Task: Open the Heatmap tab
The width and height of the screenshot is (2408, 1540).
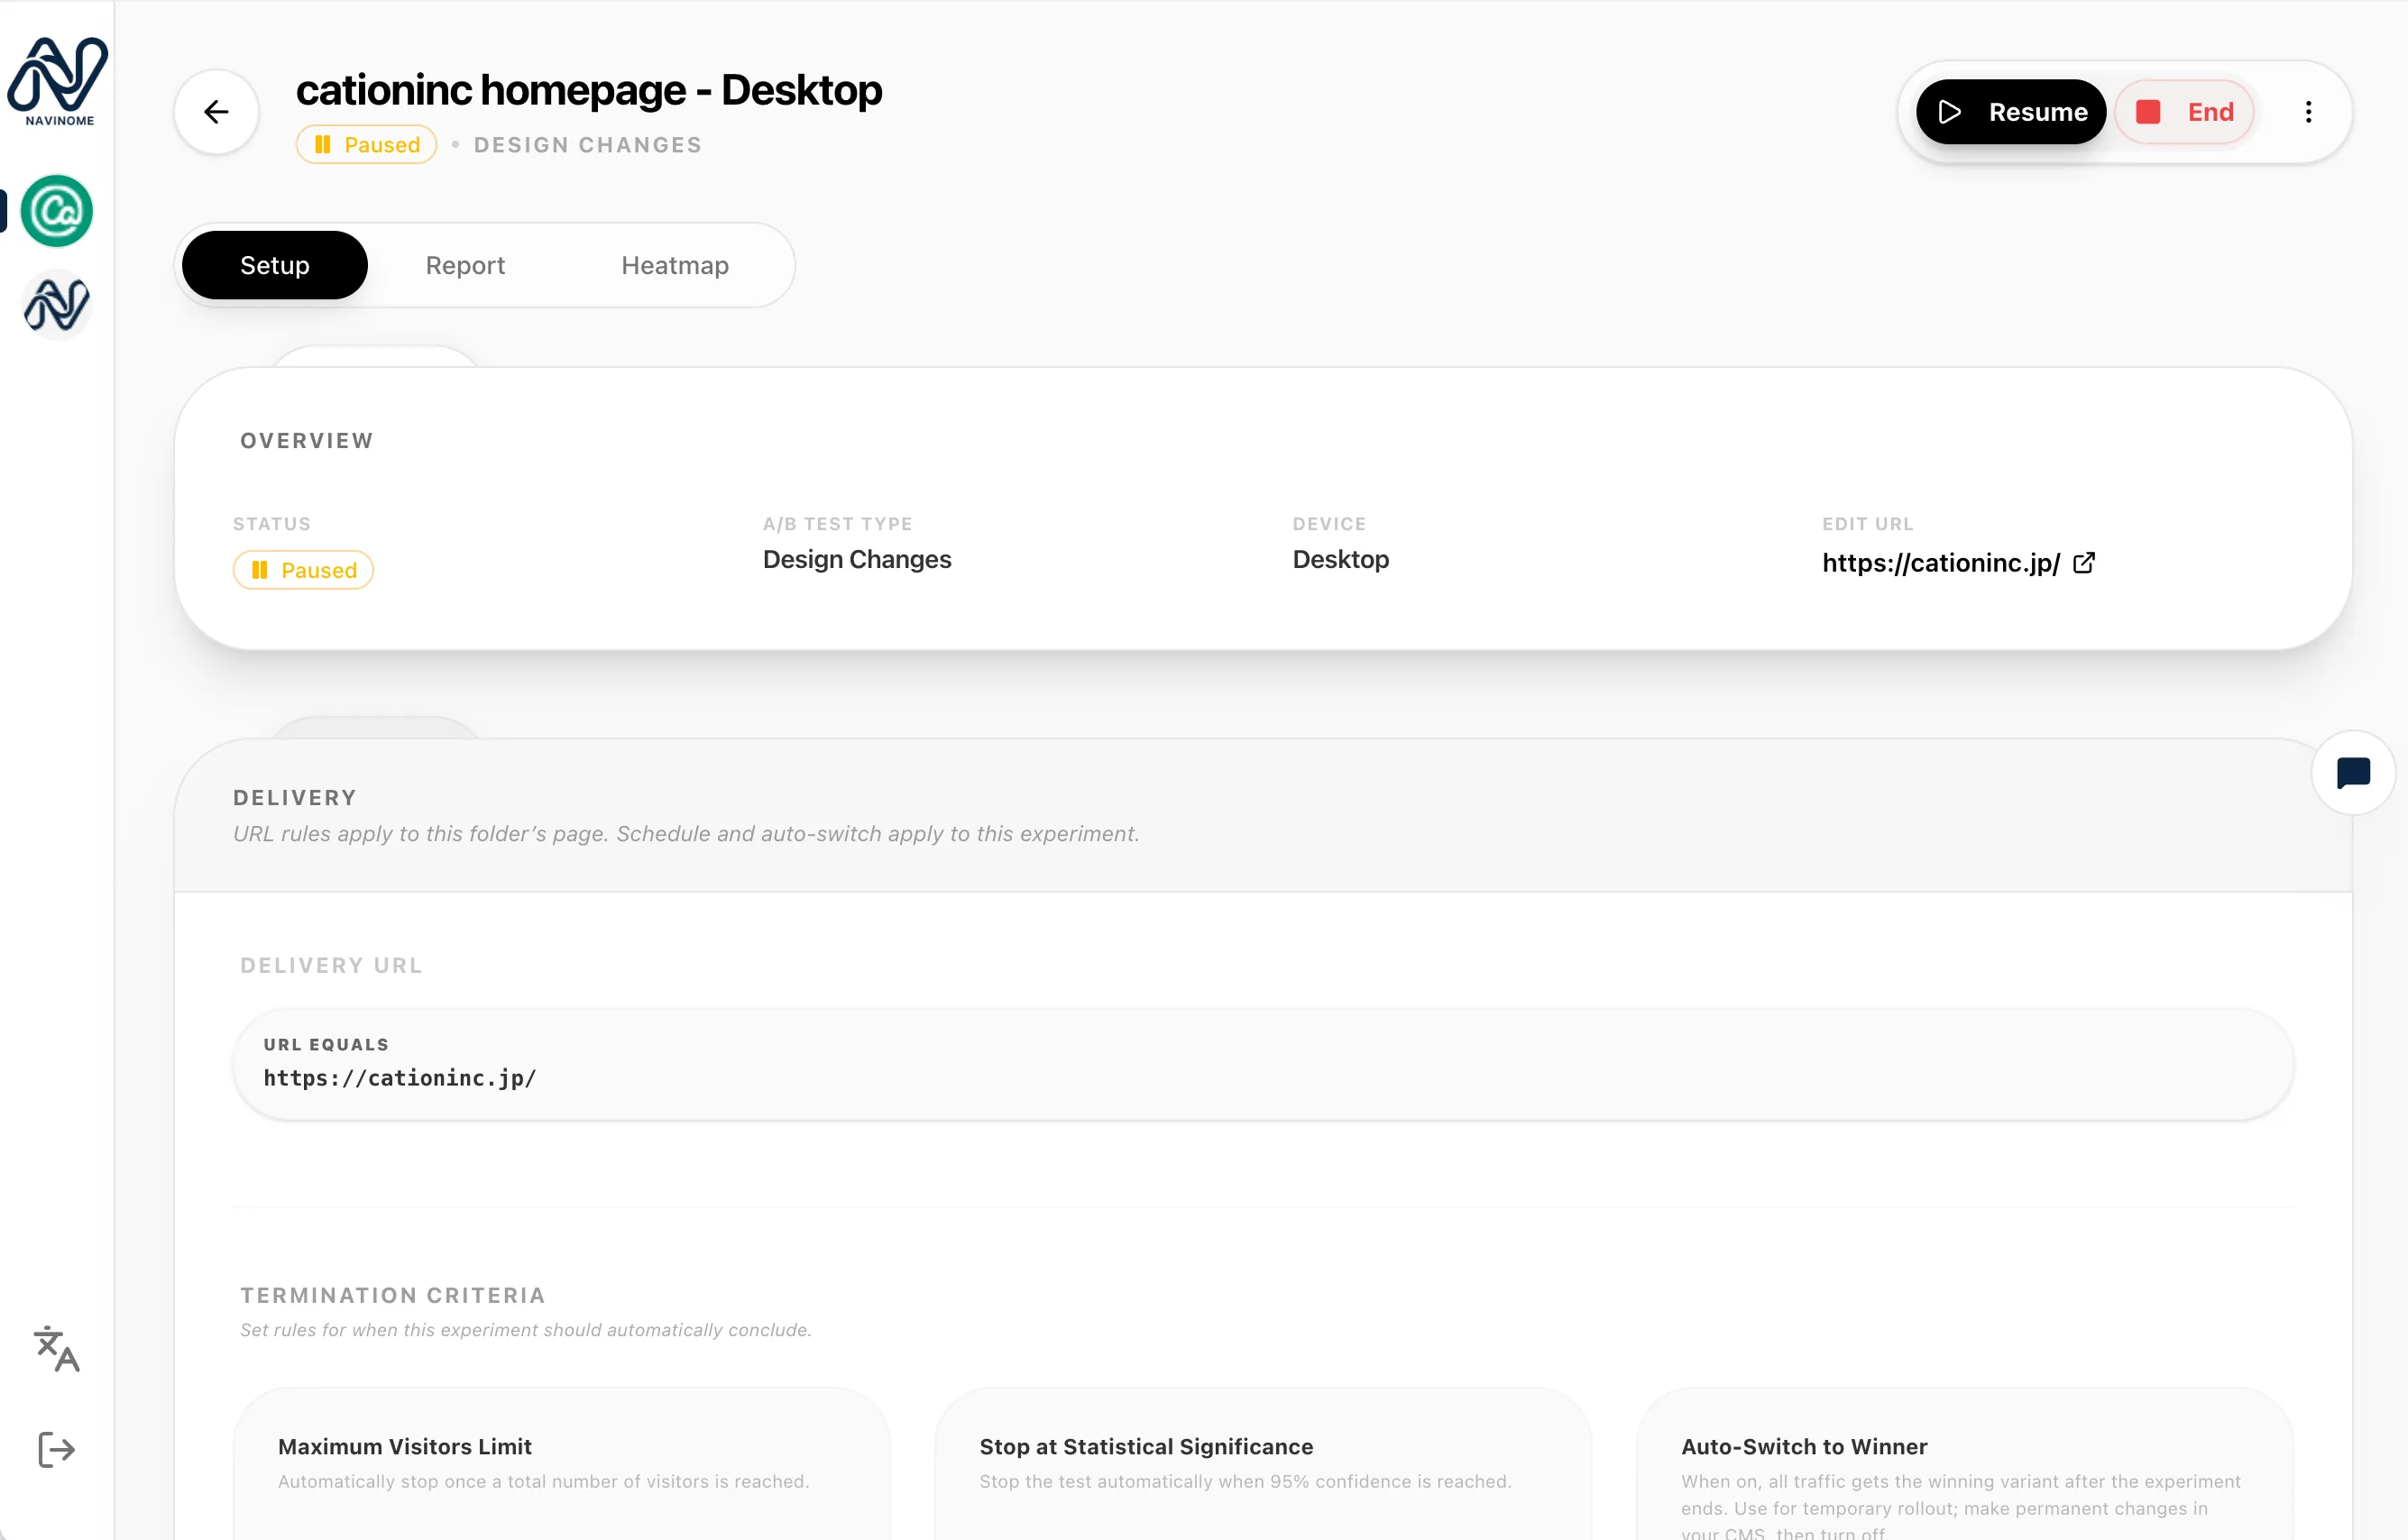Action: [x=675, y=265]
